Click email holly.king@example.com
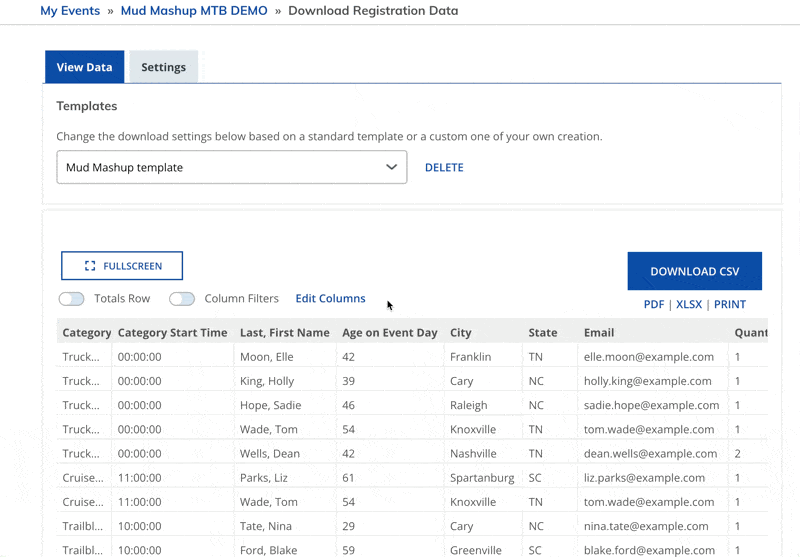 point(647,381)
